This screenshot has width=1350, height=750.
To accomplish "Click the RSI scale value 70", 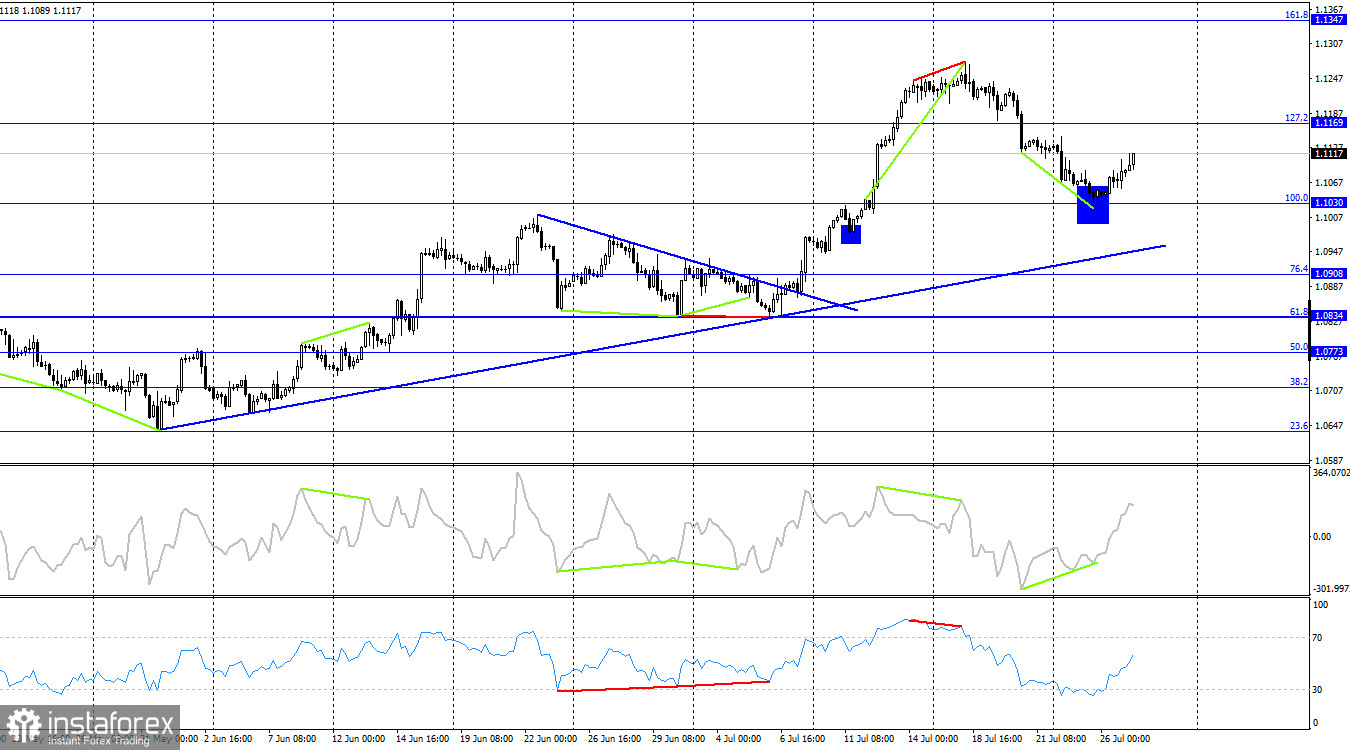I will (1318, 638).
